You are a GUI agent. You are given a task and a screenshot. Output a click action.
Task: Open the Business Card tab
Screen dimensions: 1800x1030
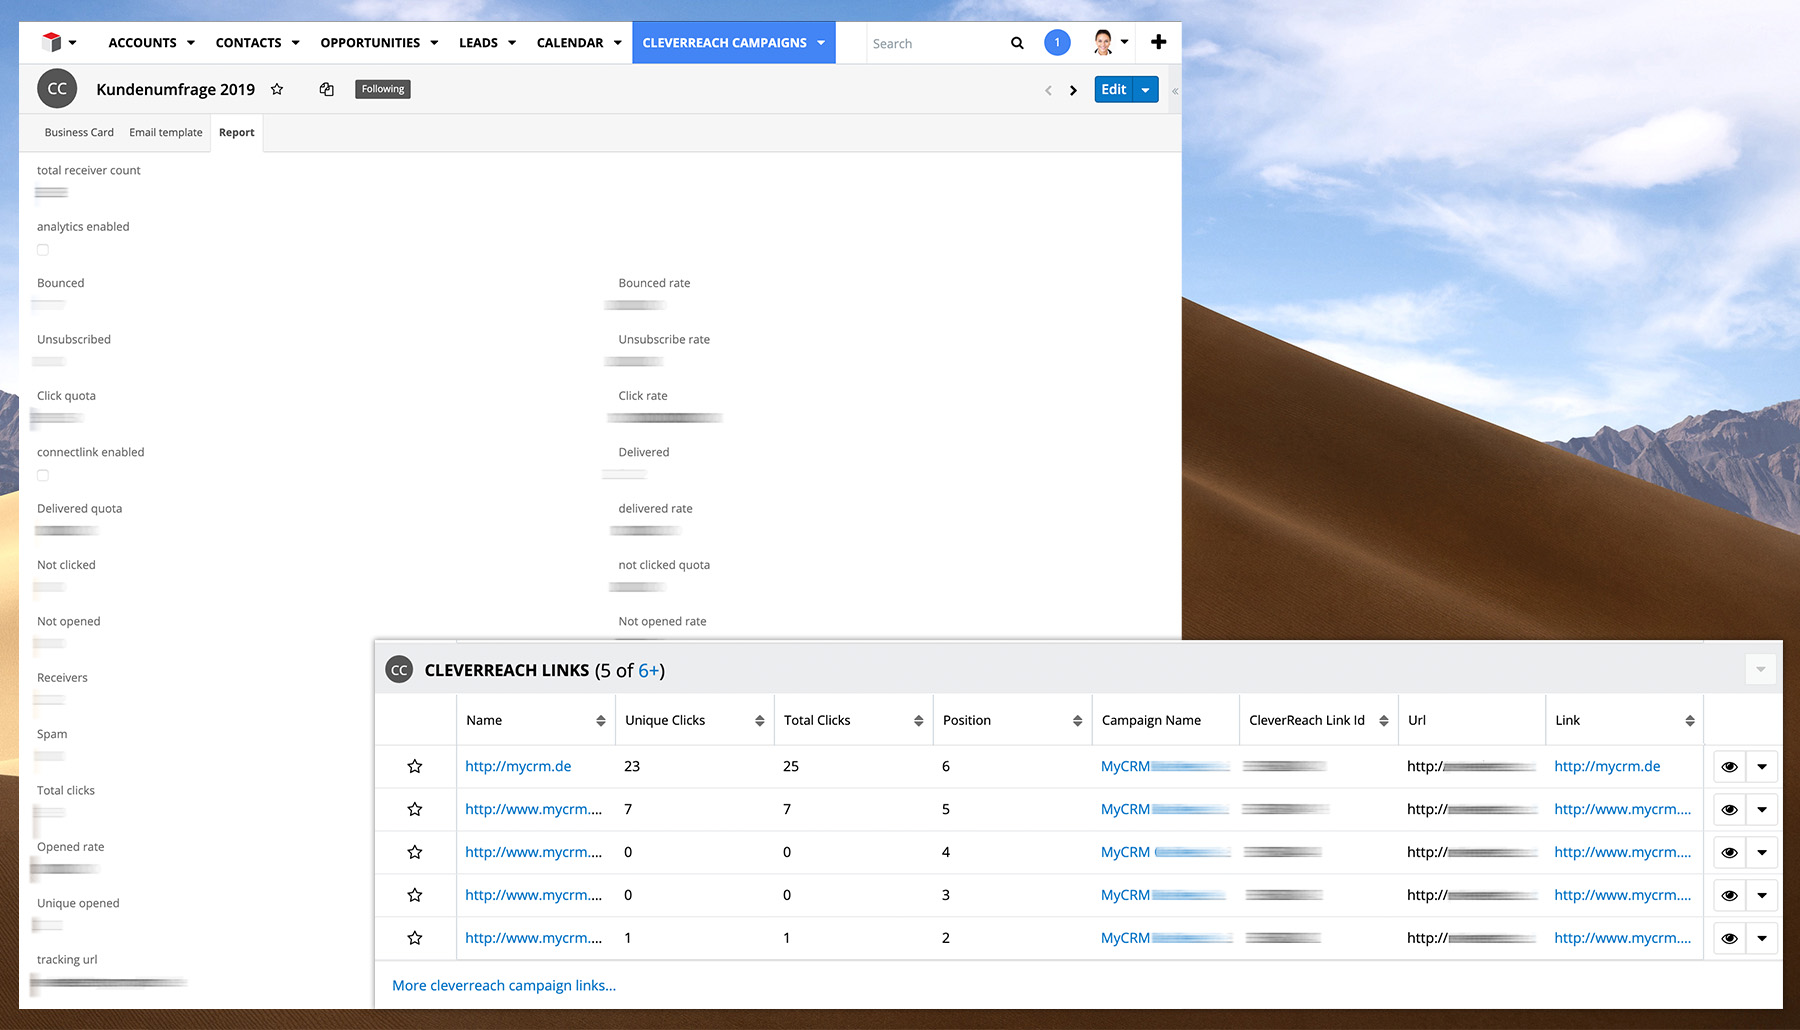pos(79,132)
